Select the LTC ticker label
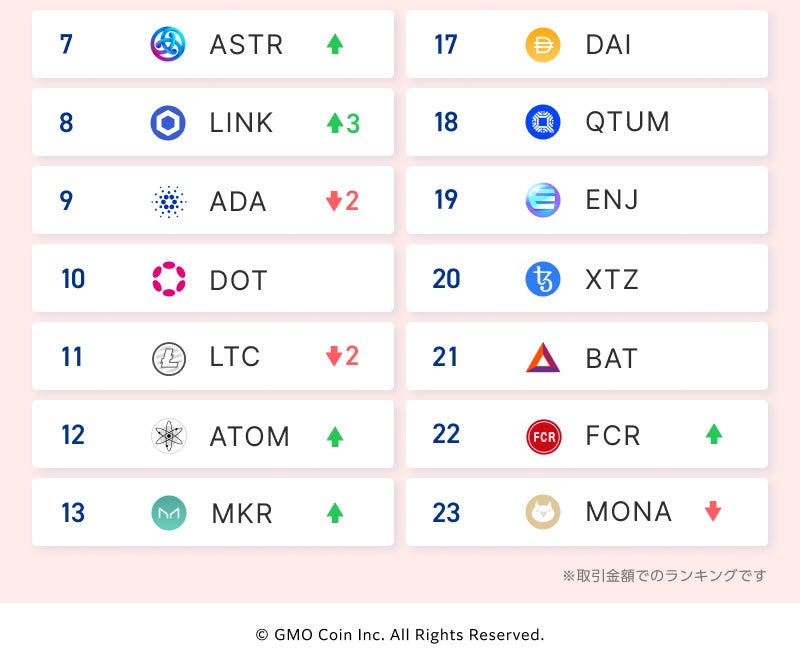The image size is (800, 666). click(x=235, y=357)
